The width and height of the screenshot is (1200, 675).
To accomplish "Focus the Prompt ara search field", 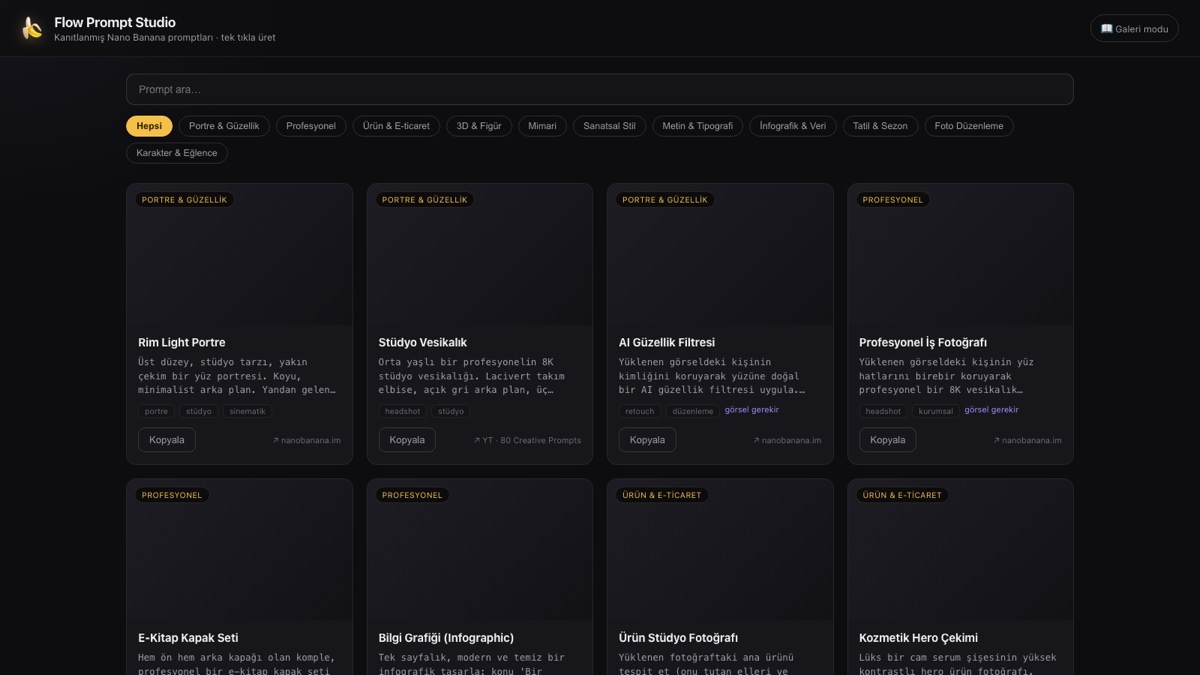I will 600,89.
